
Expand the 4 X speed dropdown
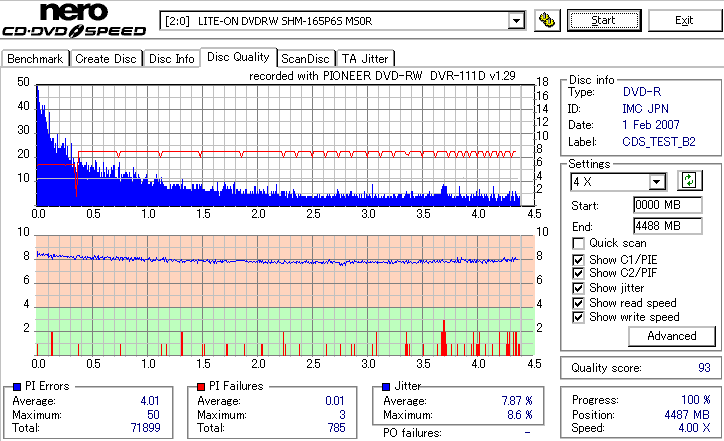click(x=656, y=182)
